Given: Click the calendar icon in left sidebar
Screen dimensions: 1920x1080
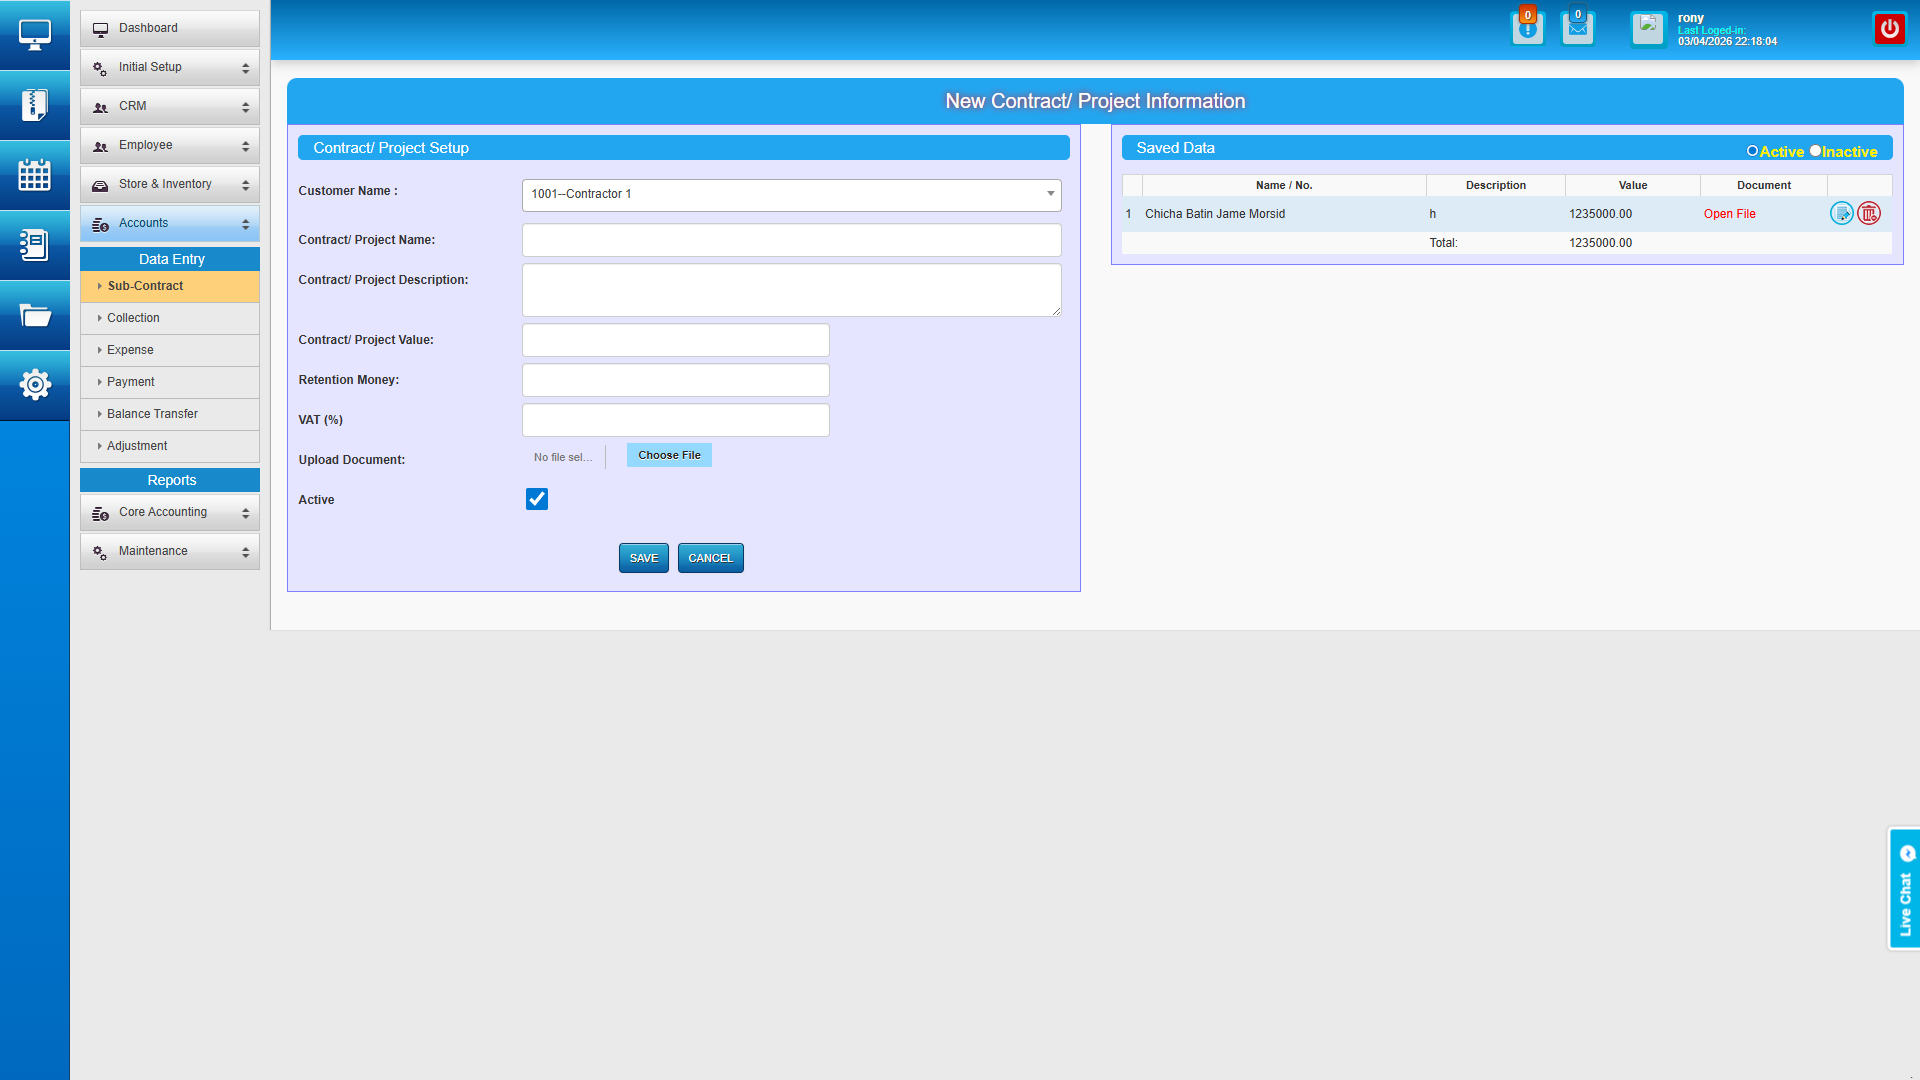Looking at the screenshot, I should coord(35,175).
